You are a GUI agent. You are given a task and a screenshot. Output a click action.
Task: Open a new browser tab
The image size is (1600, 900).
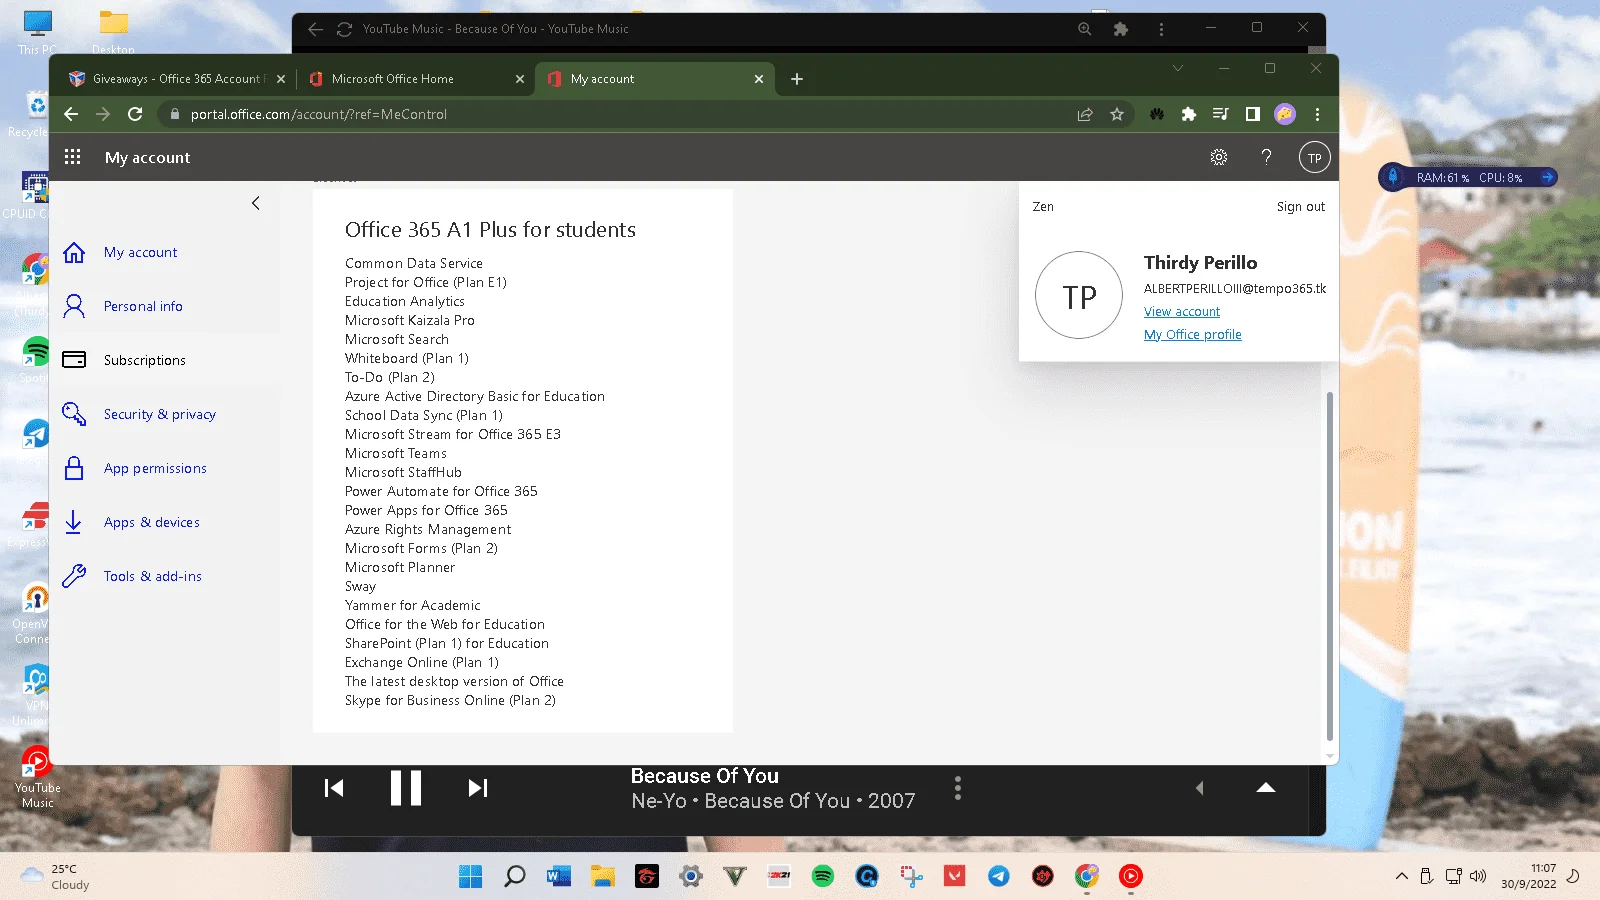[797, 79]
